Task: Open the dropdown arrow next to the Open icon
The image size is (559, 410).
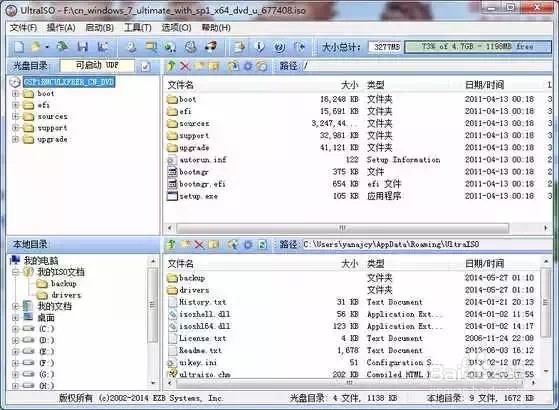Action: [47, 47]
